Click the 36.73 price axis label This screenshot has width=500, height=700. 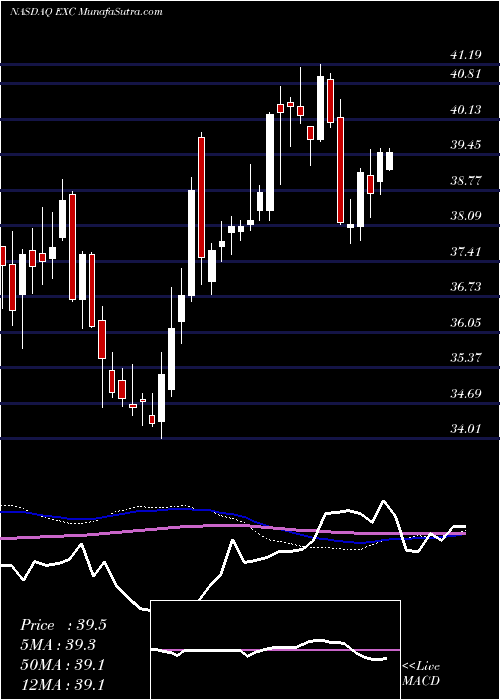(466, 287)
